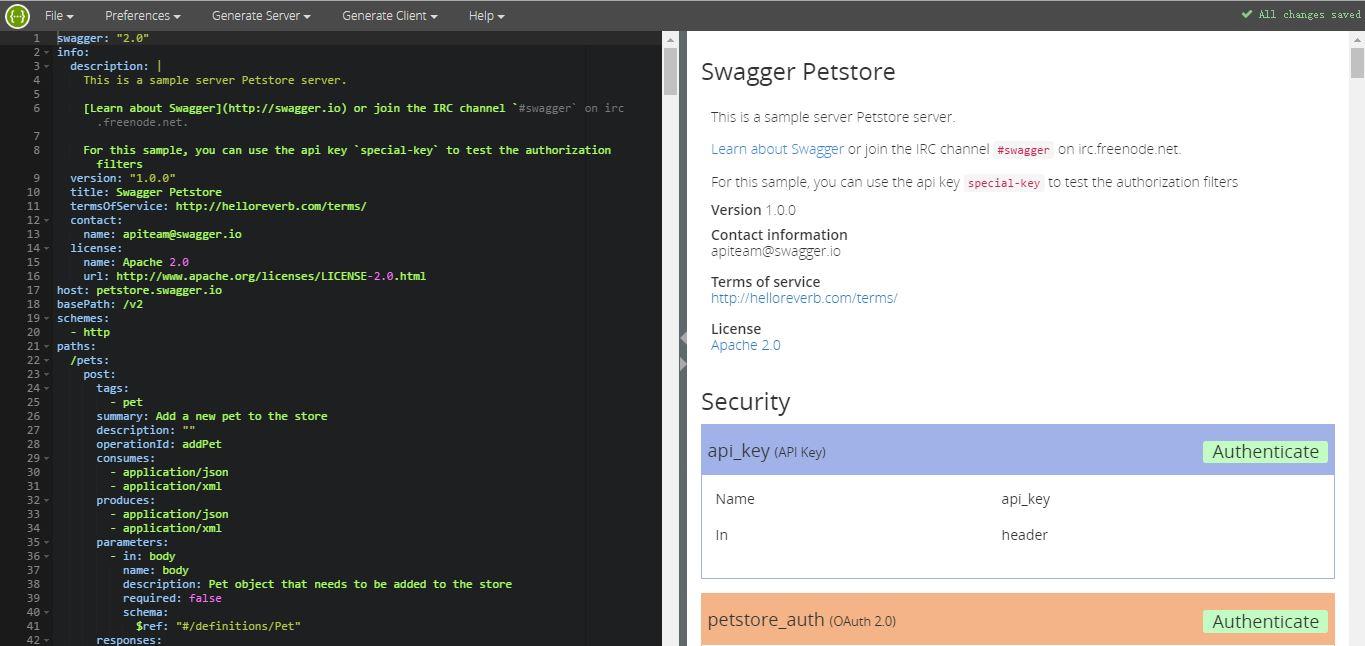Click the Swagger Editor logo icon

tap(17, 15)
